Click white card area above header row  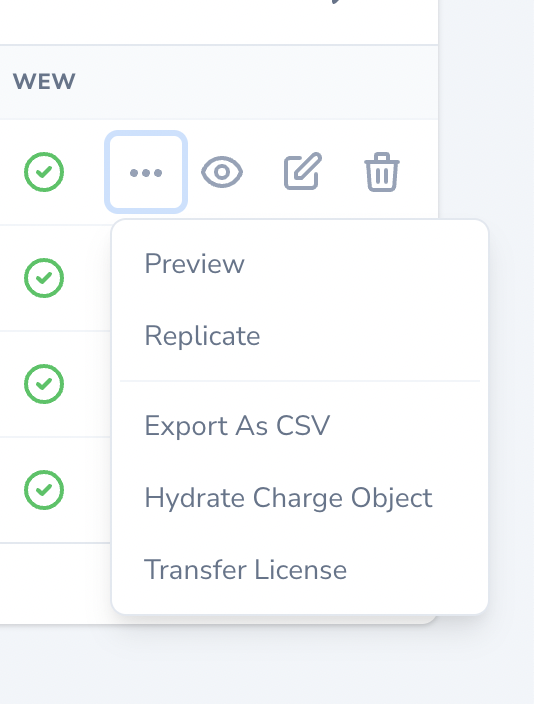coord(180,22)
